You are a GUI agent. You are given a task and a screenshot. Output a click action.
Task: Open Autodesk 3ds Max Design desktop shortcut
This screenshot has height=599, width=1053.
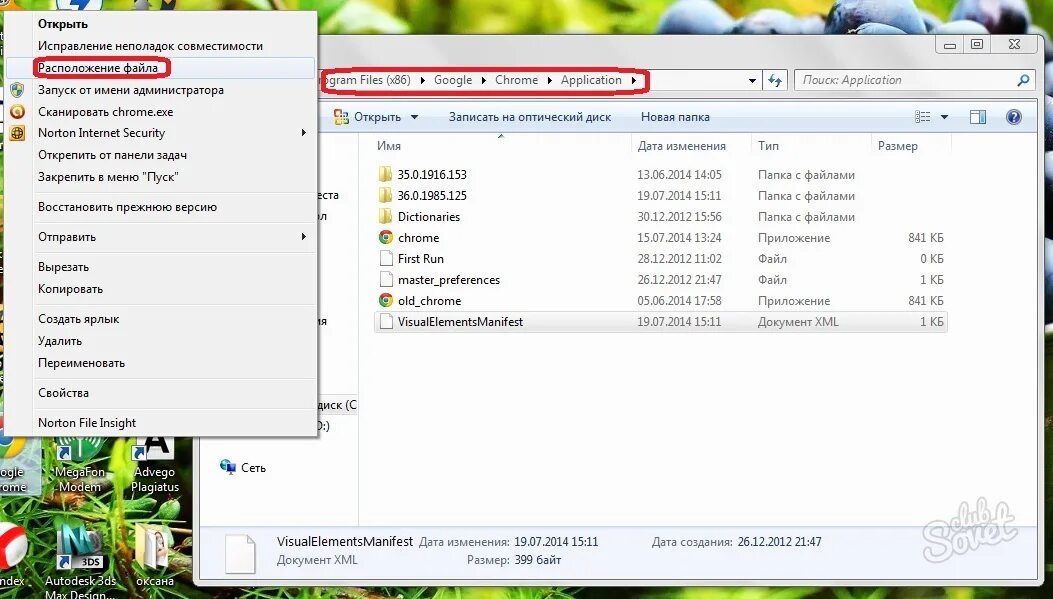[81, 561]
